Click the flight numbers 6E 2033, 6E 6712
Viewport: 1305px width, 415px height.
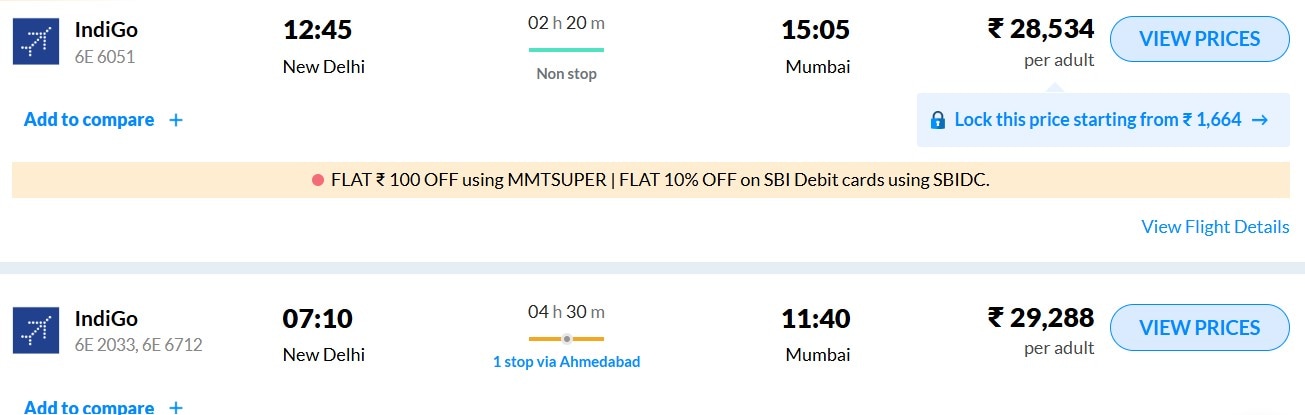[139, 345]
